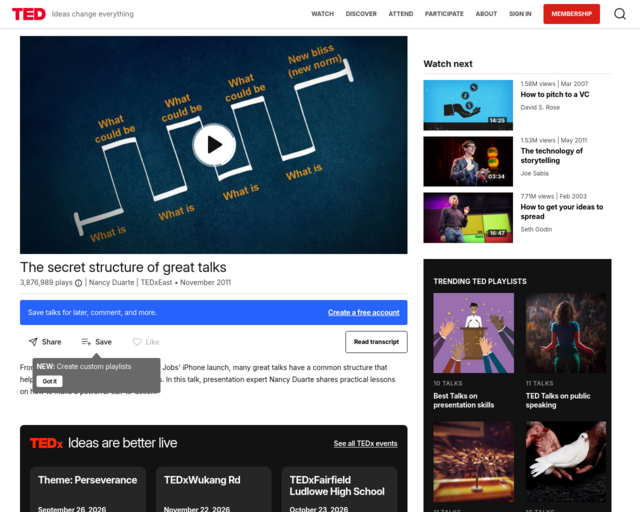Viewport: 640px width, 512px height.
Task: Click How to pitch to a VC title
Action: [x=554, y=94]
